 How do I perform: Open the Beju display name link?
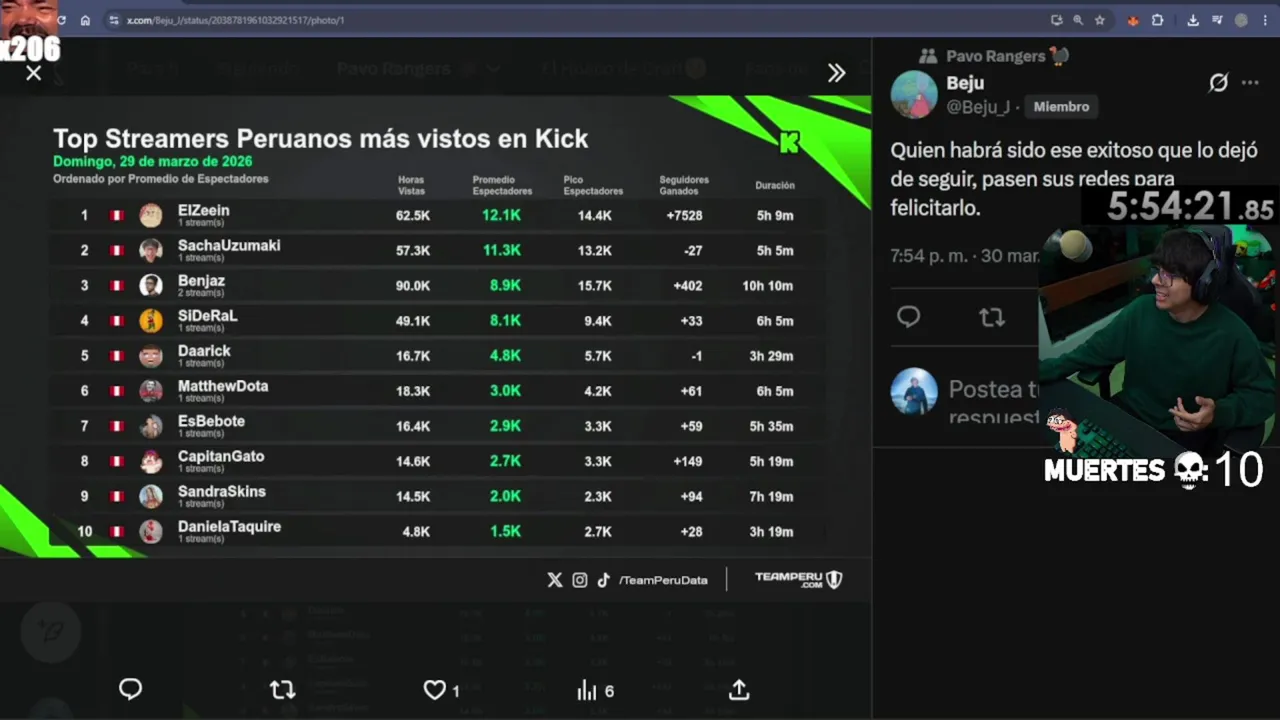(965, 83)
